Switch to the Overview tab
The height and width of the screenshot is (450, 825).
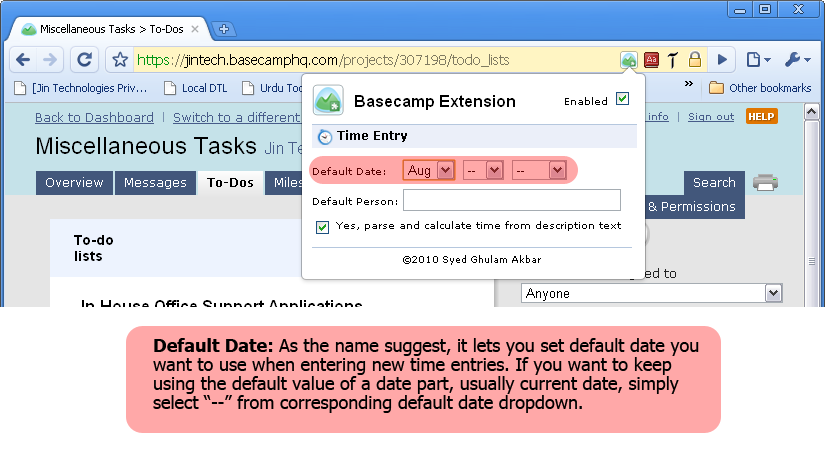coord(74,183)
